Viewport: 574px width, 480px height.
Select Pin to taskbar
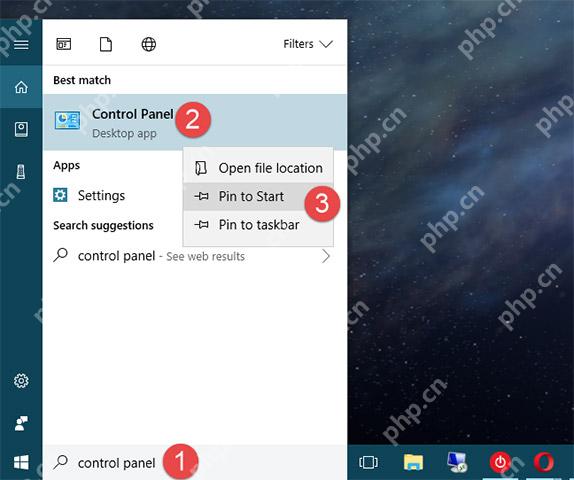pyautogui.click(x=258, y=224)
